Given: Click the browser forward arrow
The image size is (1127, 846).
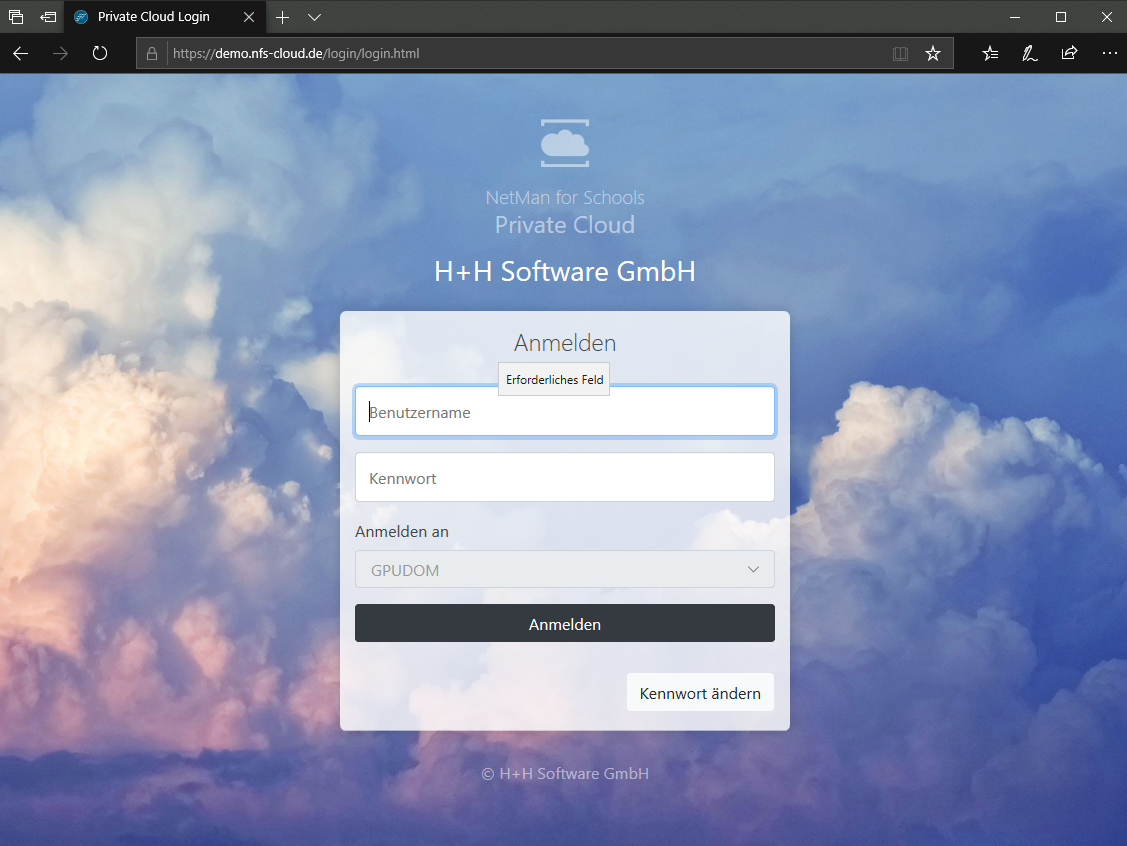Looking at the screenshot, I should point(60,53).
